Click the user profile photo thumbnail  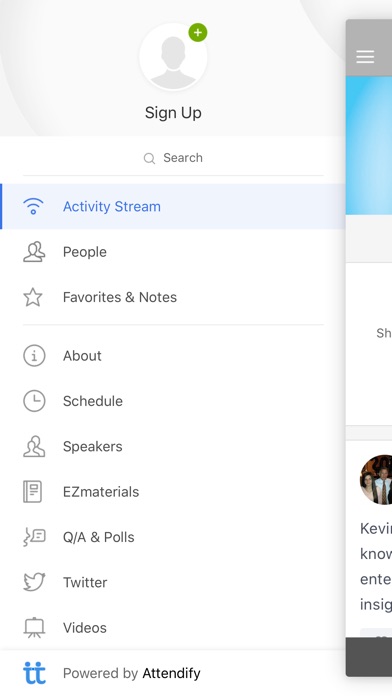click(x=376, y=479)
